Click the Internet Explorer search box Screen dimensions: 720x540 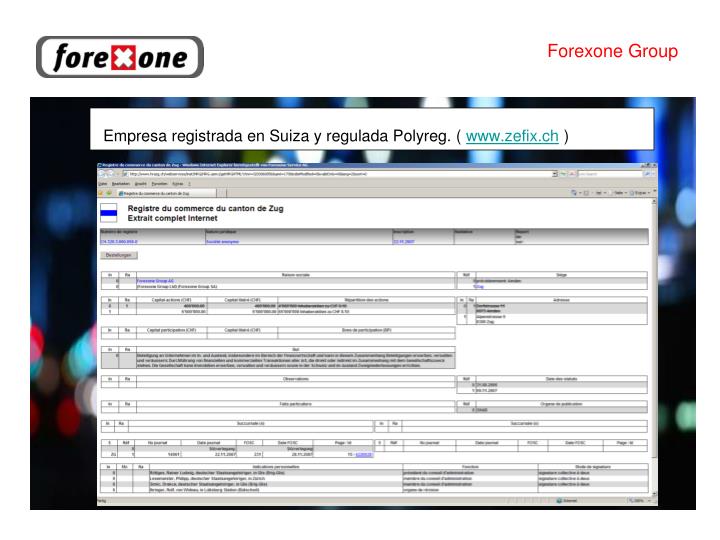coord(610,174)
